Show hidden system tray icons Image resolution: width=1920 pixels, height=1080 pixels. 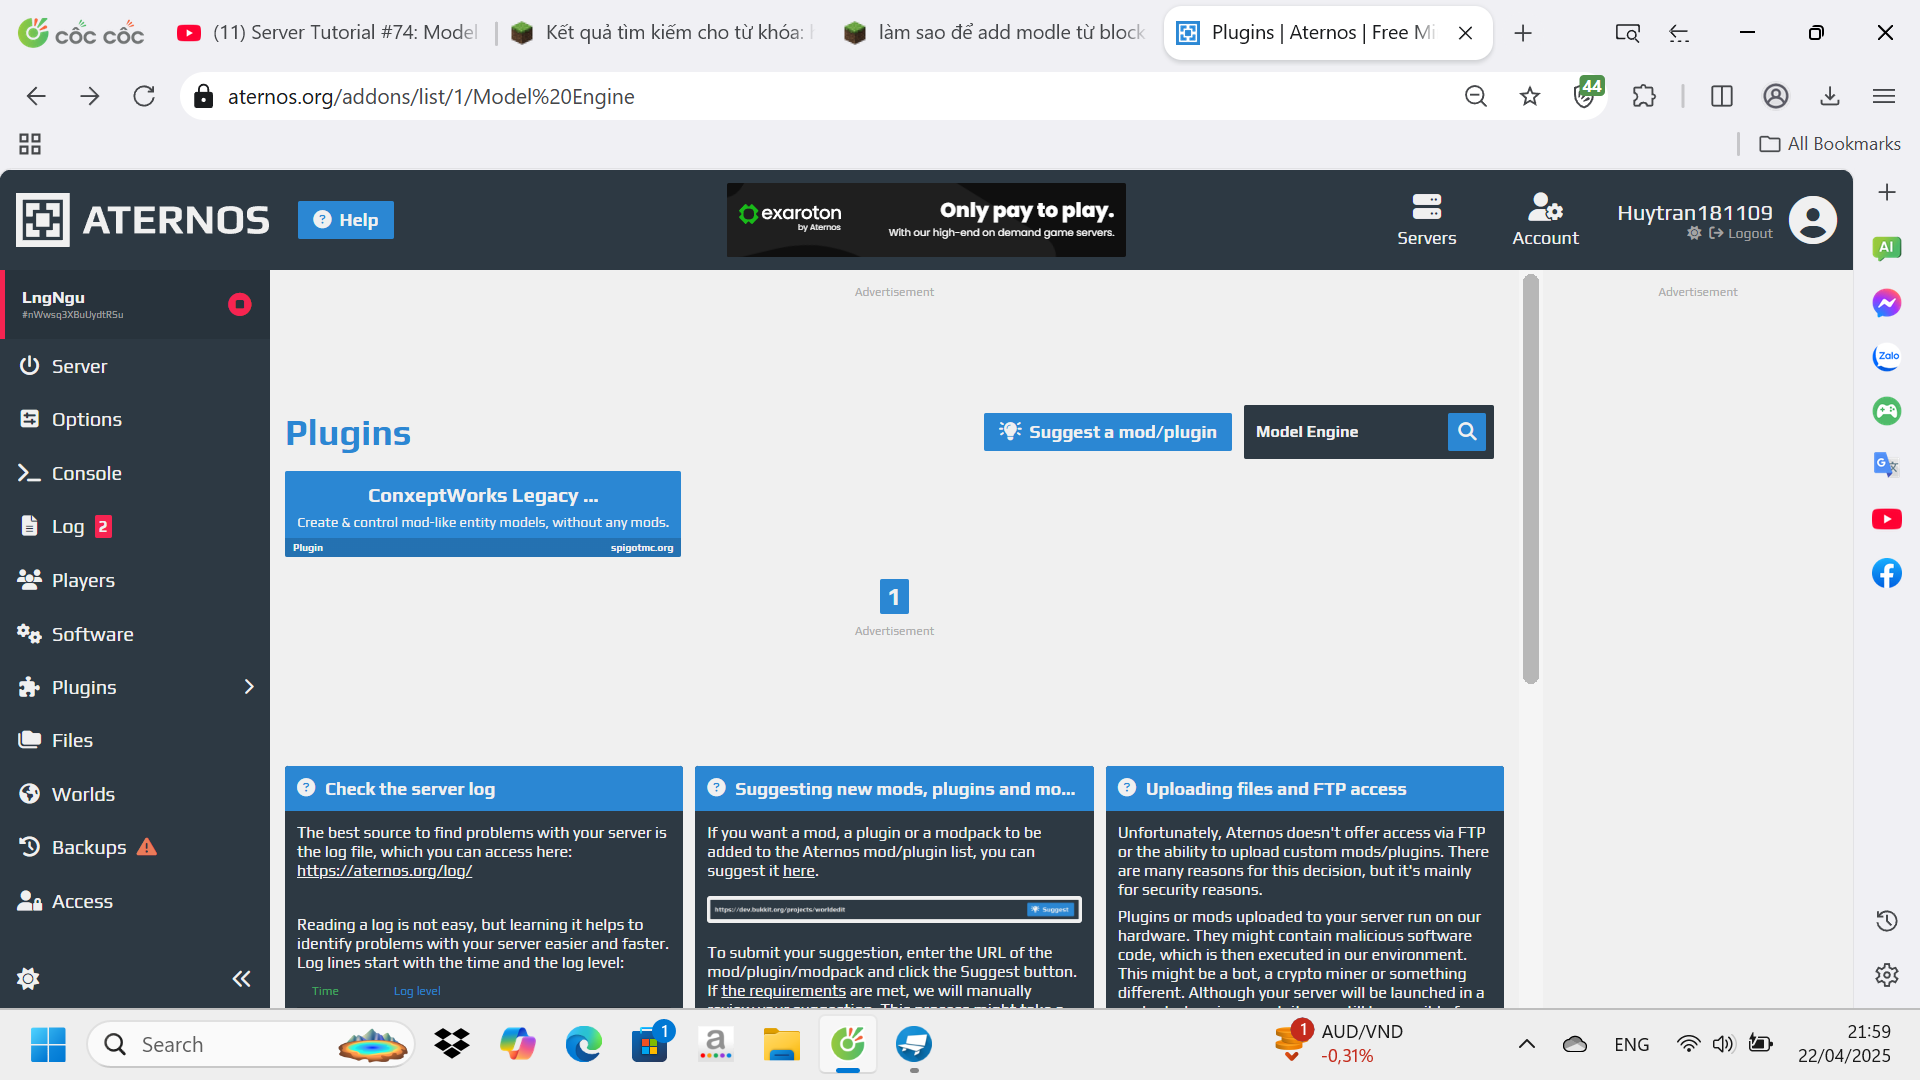coord(1526,1044)
